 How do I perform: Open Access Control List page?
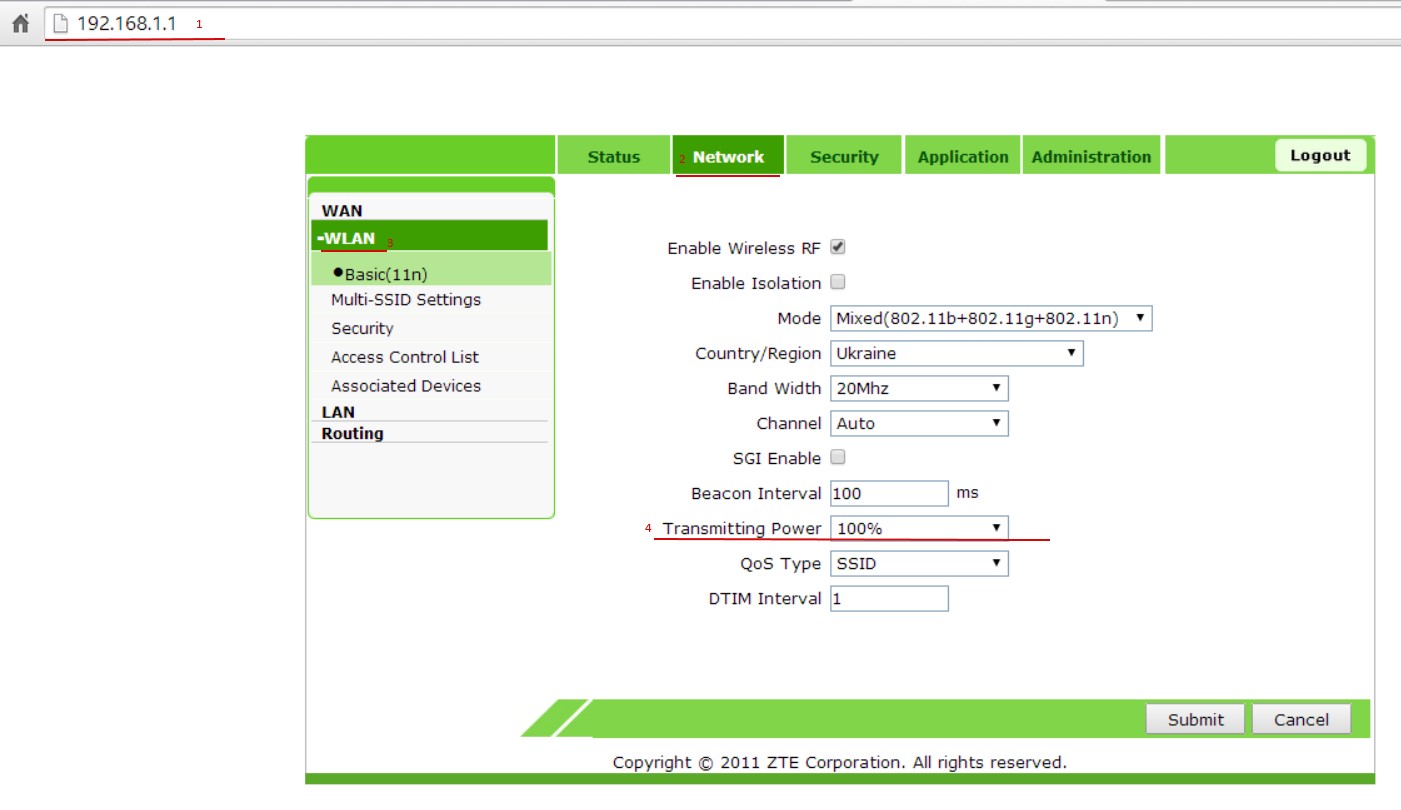coord(405,357)
